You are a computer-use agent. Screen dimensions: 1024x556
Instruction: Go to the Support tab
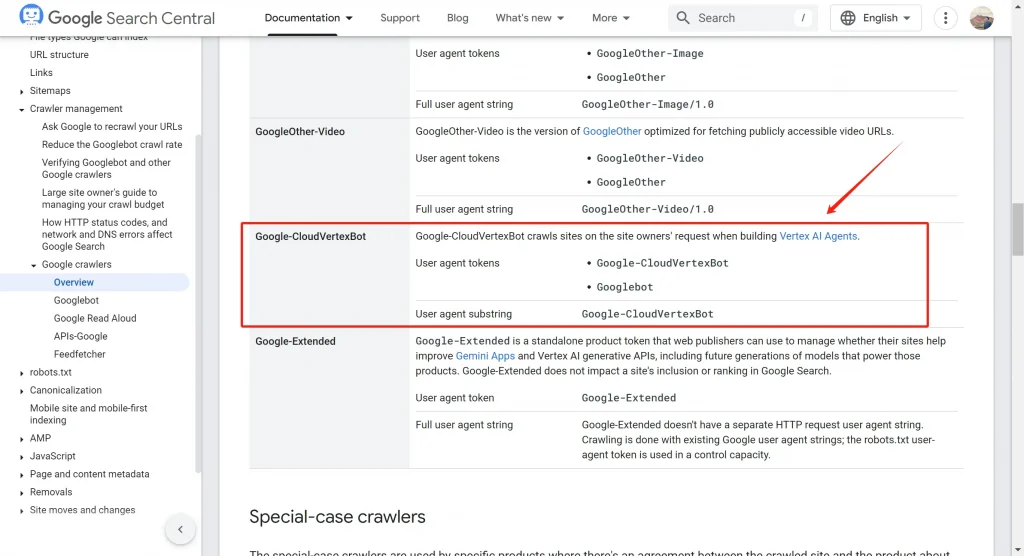coord(400,18)
